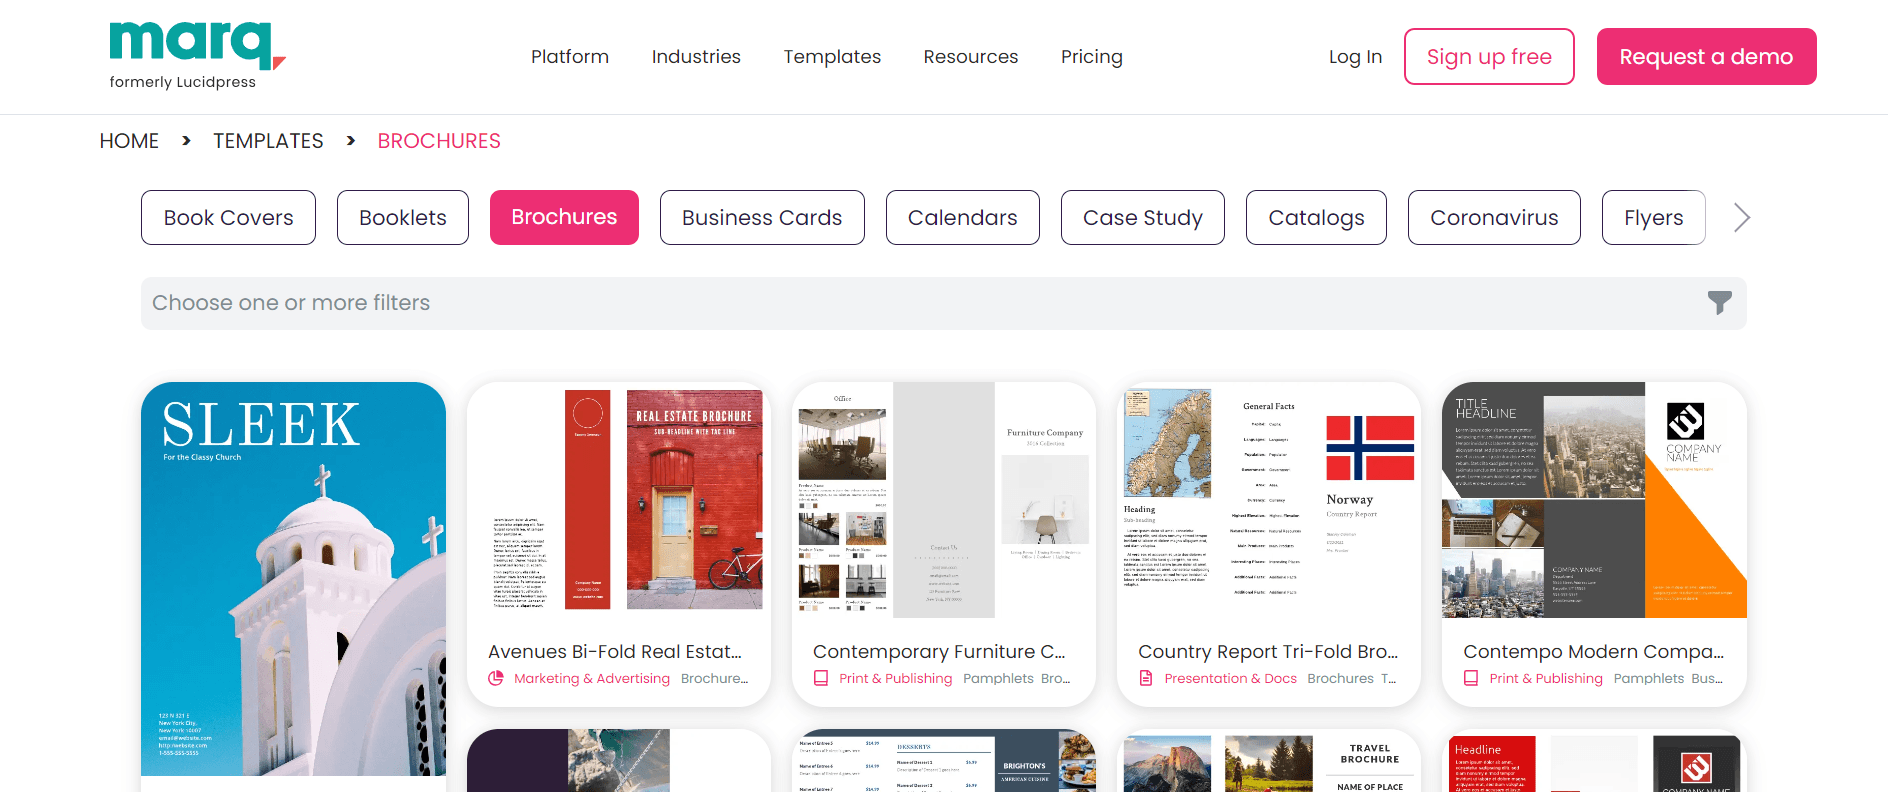This screenshot has width=1888, height=792.
Task: Click the document icon under Country Report
Action: [1146, 678]
